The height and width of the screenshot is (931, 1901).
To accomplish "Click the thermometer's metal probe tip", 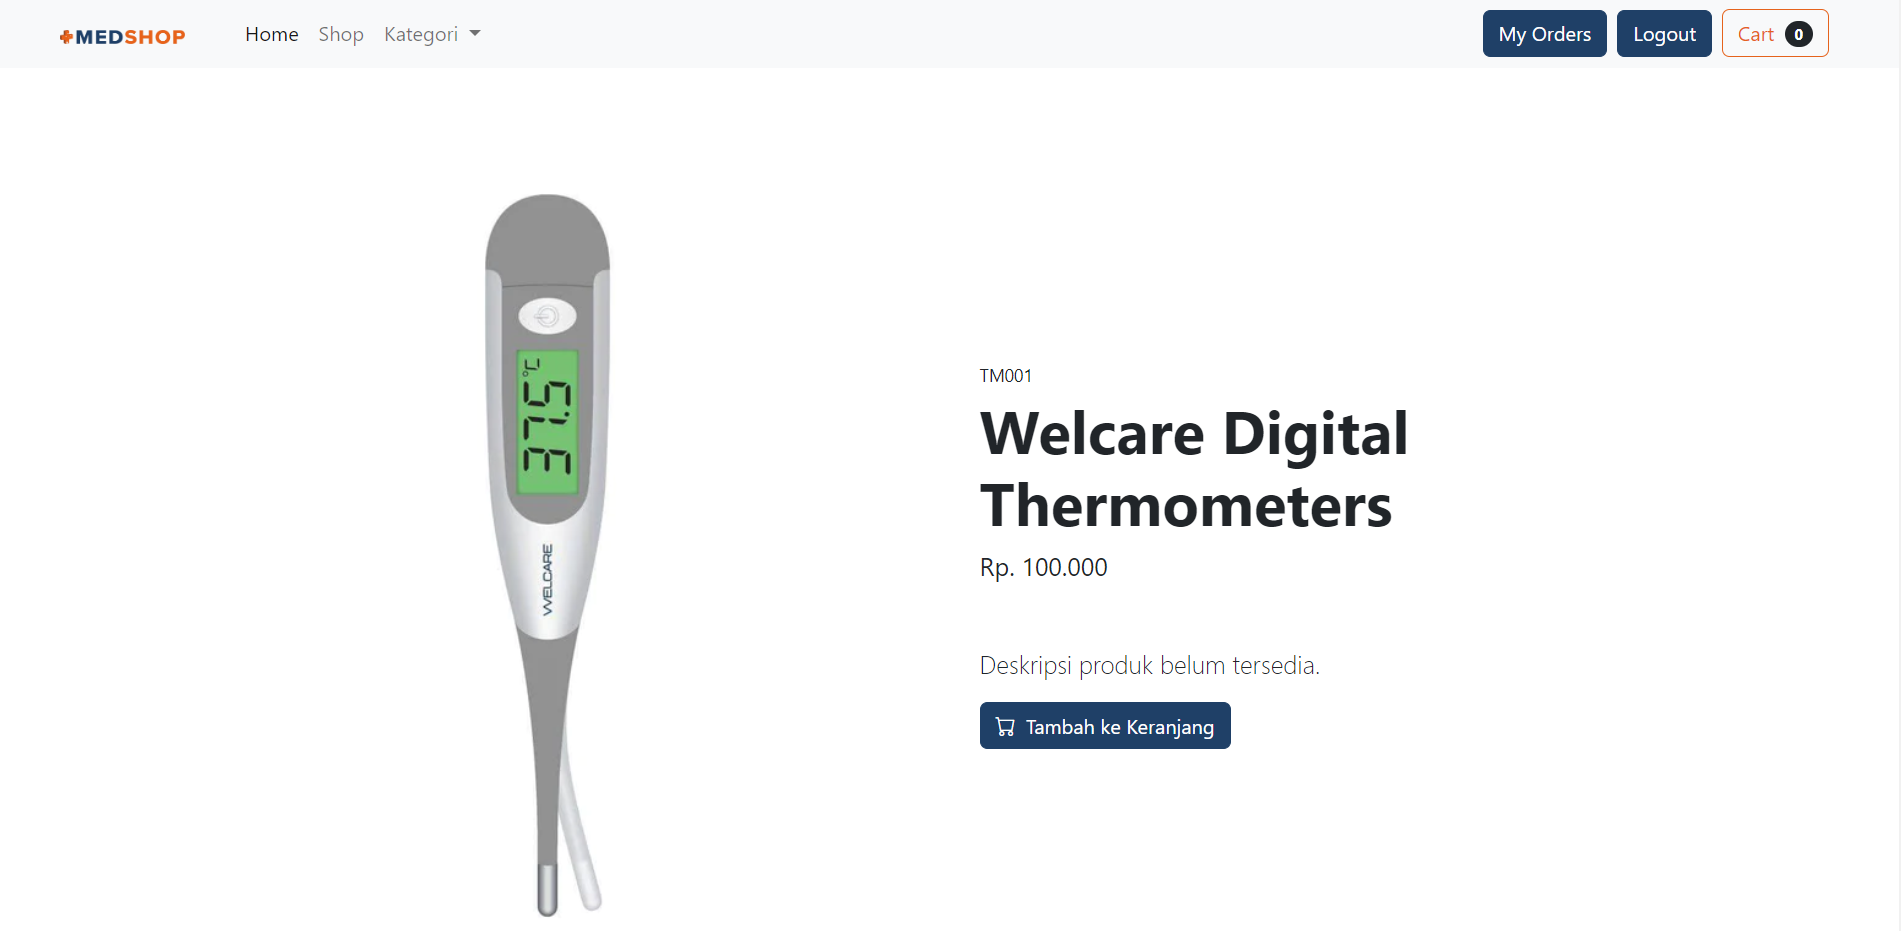I will point(547,889).
